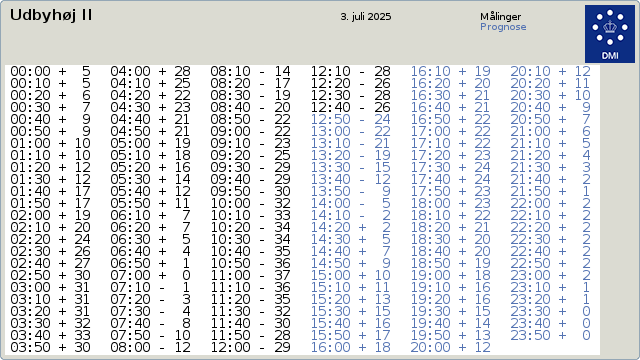Screen dimensions: 640x360
Task: Click the 20:00 + 12 forecast entry
Action: click(x=450, y=347)
